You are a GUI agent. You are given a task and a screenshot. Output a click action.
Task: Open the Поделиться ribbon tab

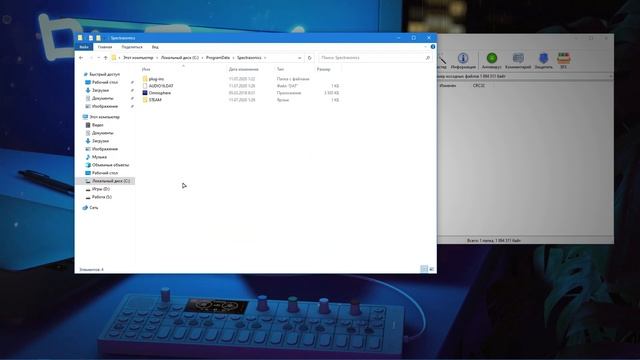tap(132, 47)
